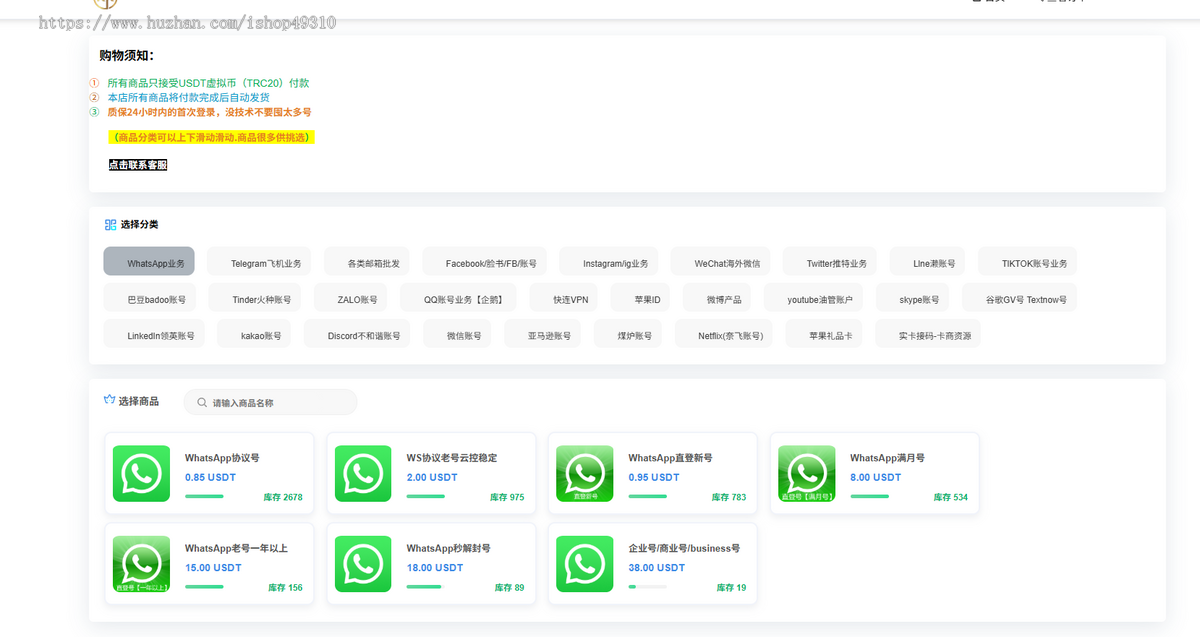Select the kakao账号 category
The height and width of the screenshot is (637, 1200).
(254, 334)
